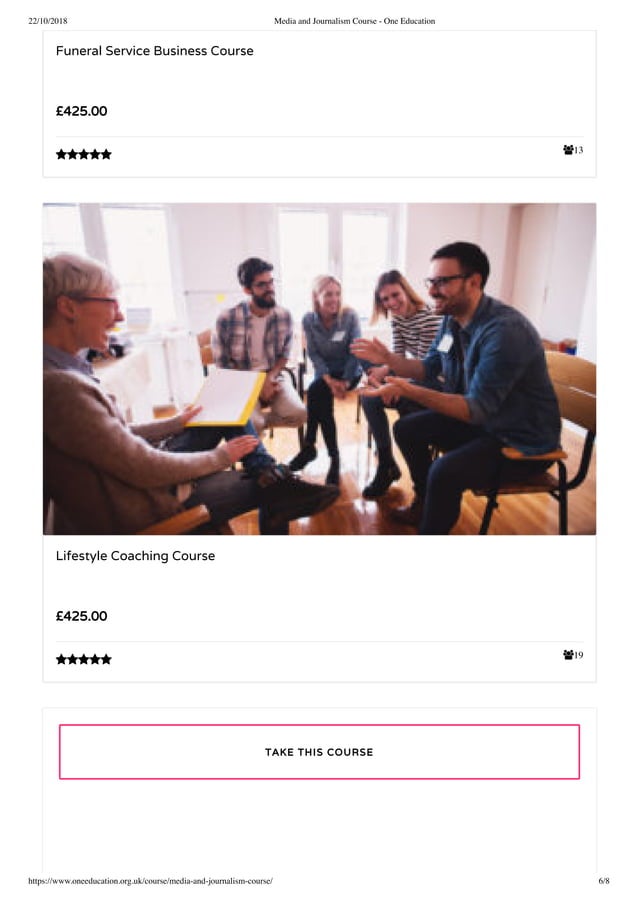Click the enrolled count 19 beside students icon
This screenshot has height=902, width=638.
(x=578, y=655)
